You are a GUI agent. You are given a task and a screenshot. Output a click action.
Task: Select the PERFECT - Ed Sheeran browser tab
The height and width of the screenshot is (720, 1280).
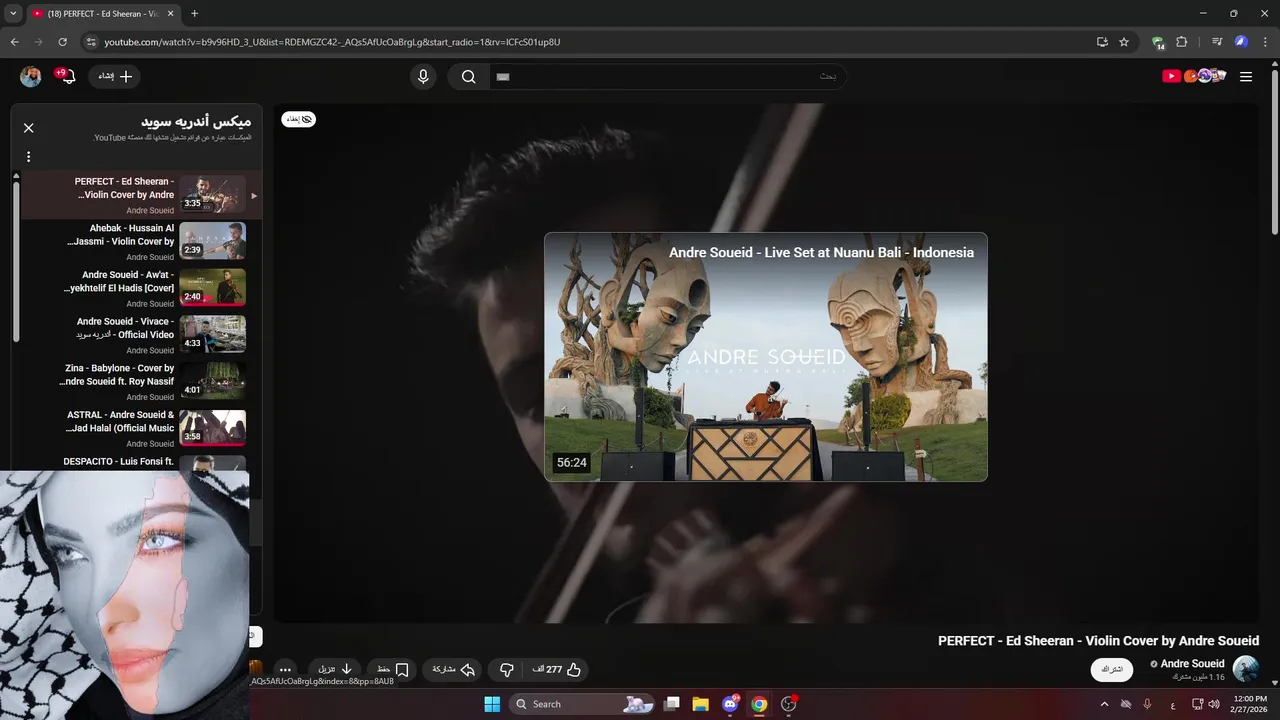tap(103, 14)
